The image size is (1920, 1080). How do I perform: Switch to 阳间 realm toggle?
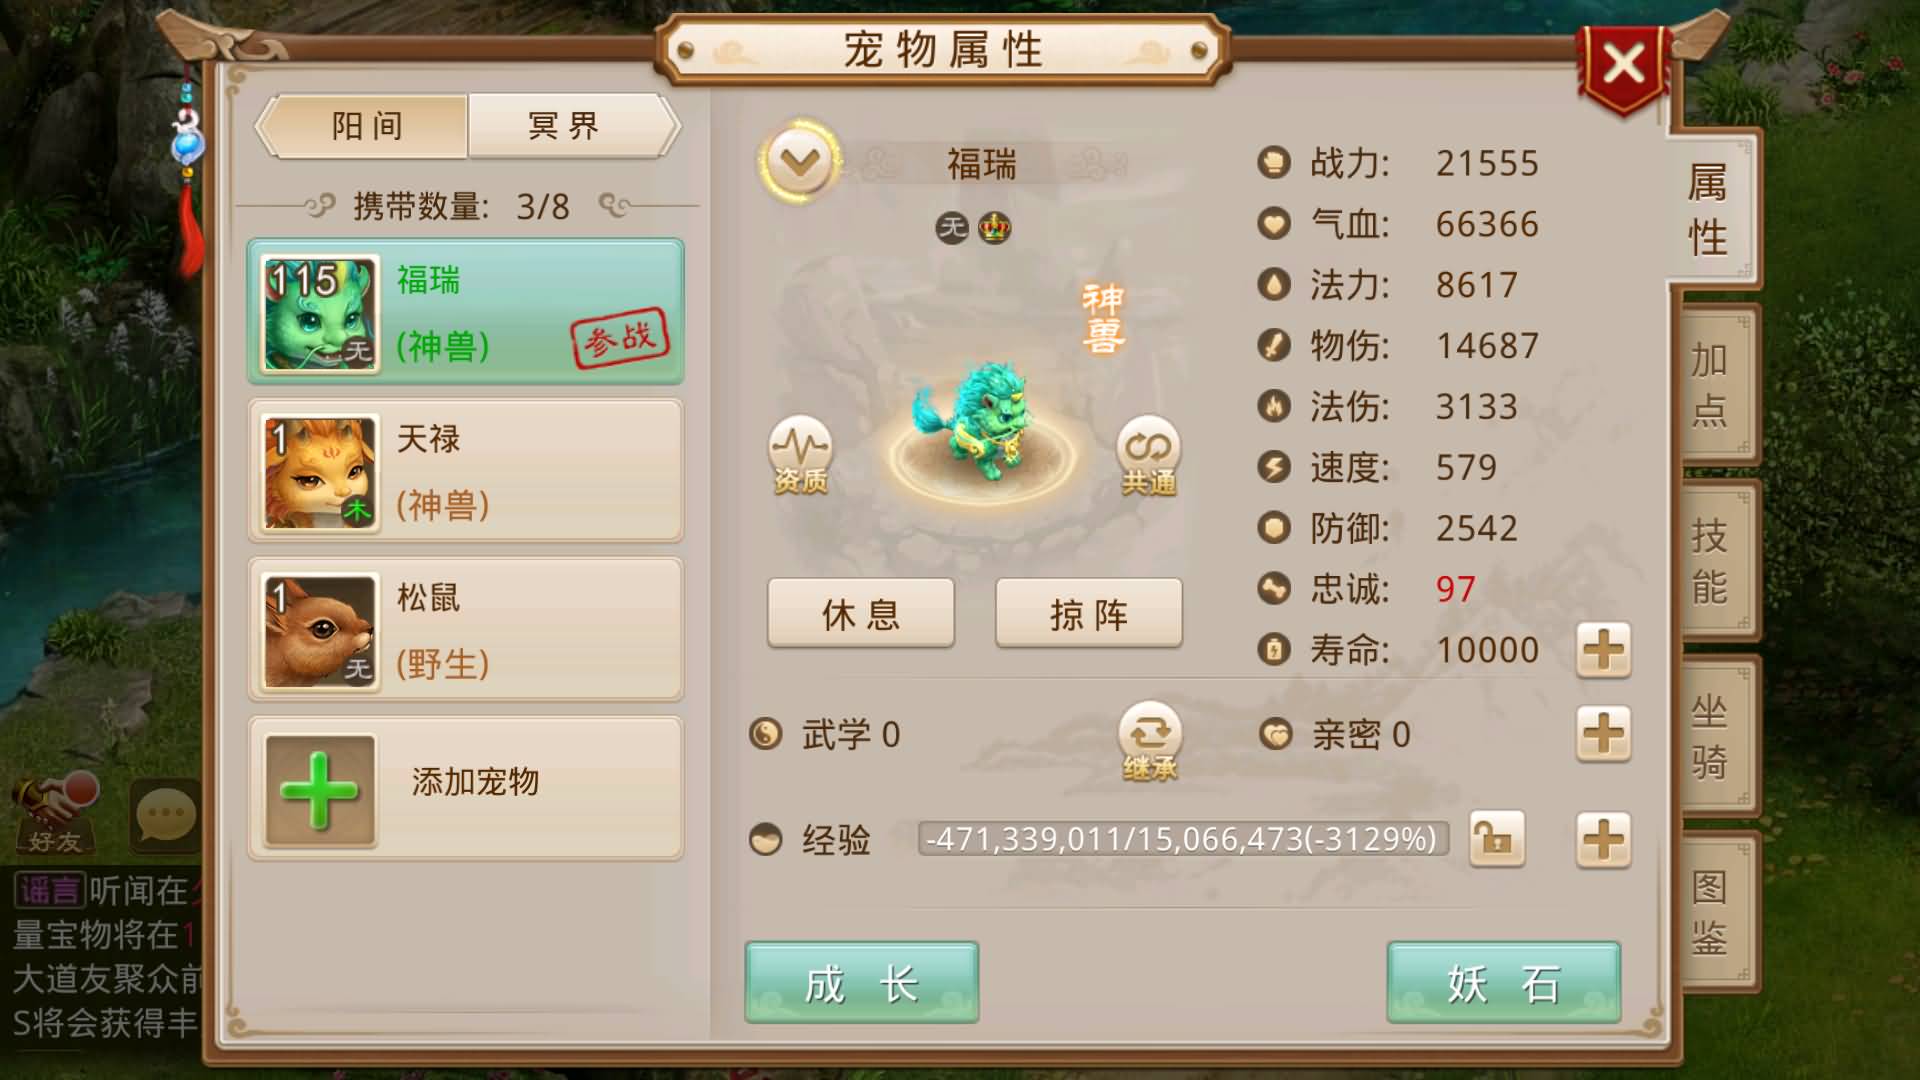point(366,126)
